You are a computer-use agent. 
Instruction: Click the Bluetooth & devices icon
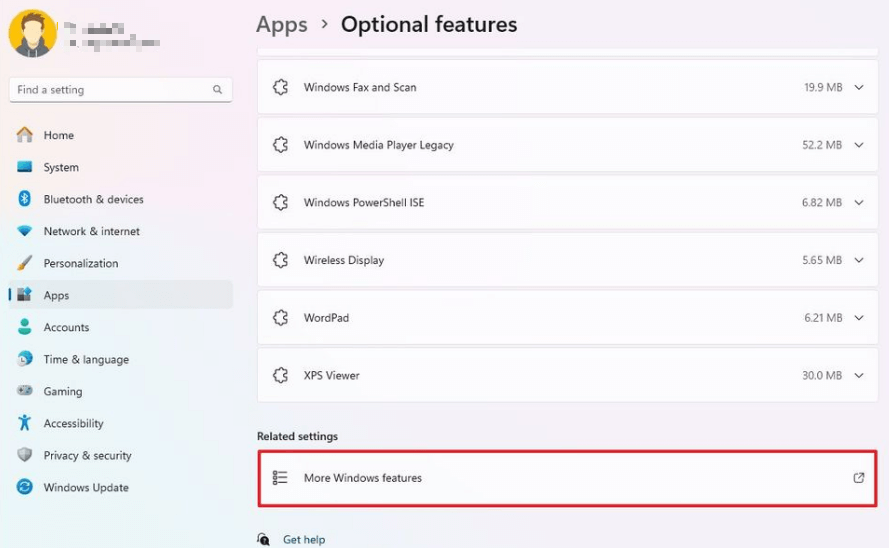[x=25, y=199]
